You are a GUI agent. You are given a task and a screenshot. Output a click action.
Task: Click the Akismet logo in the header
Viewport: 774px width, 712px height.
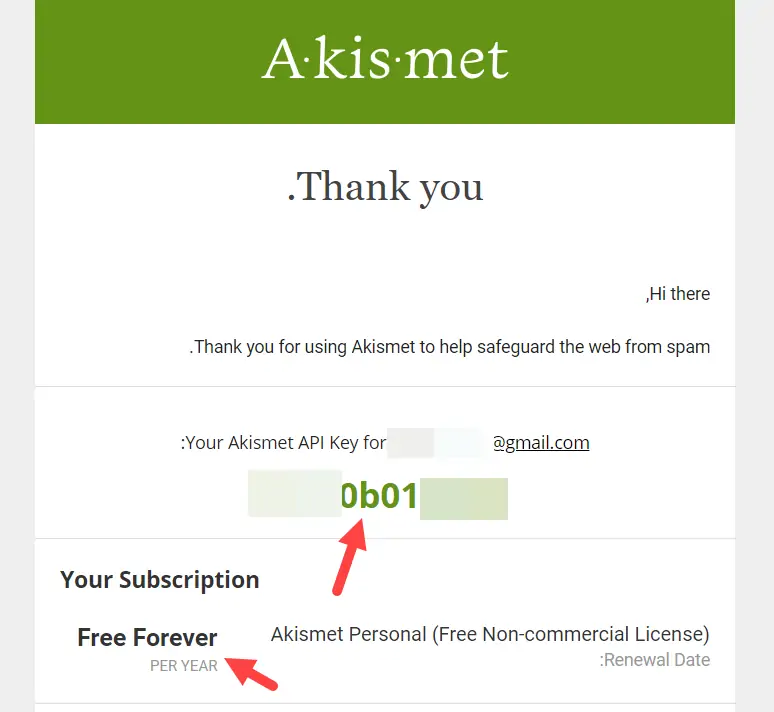385,60
